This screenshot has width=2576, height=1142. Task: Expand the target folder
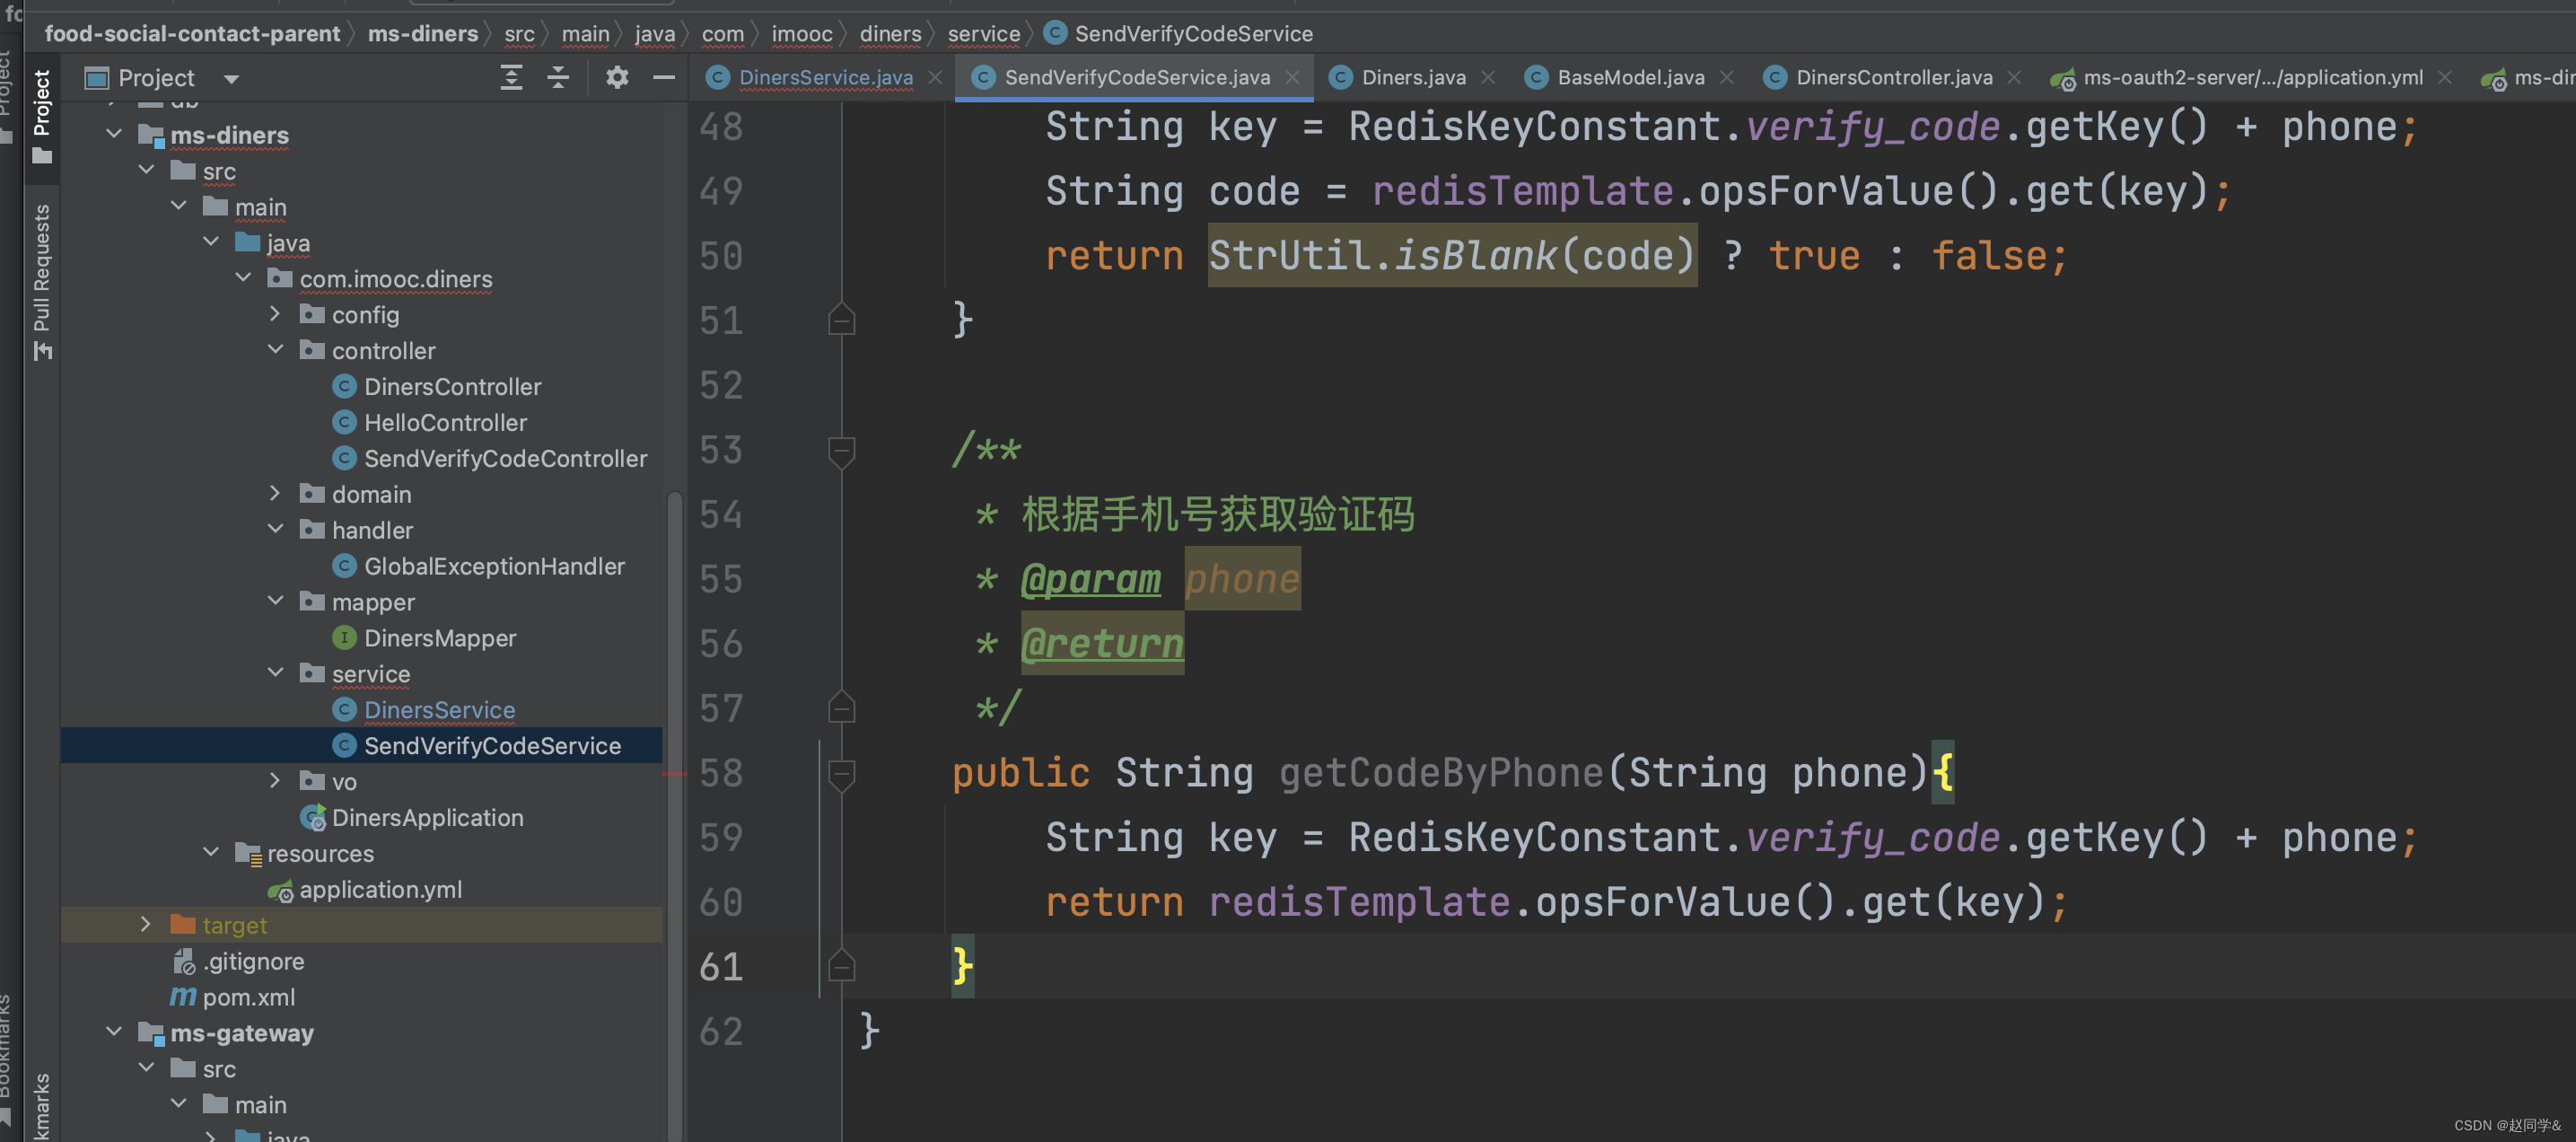[146, 925]
